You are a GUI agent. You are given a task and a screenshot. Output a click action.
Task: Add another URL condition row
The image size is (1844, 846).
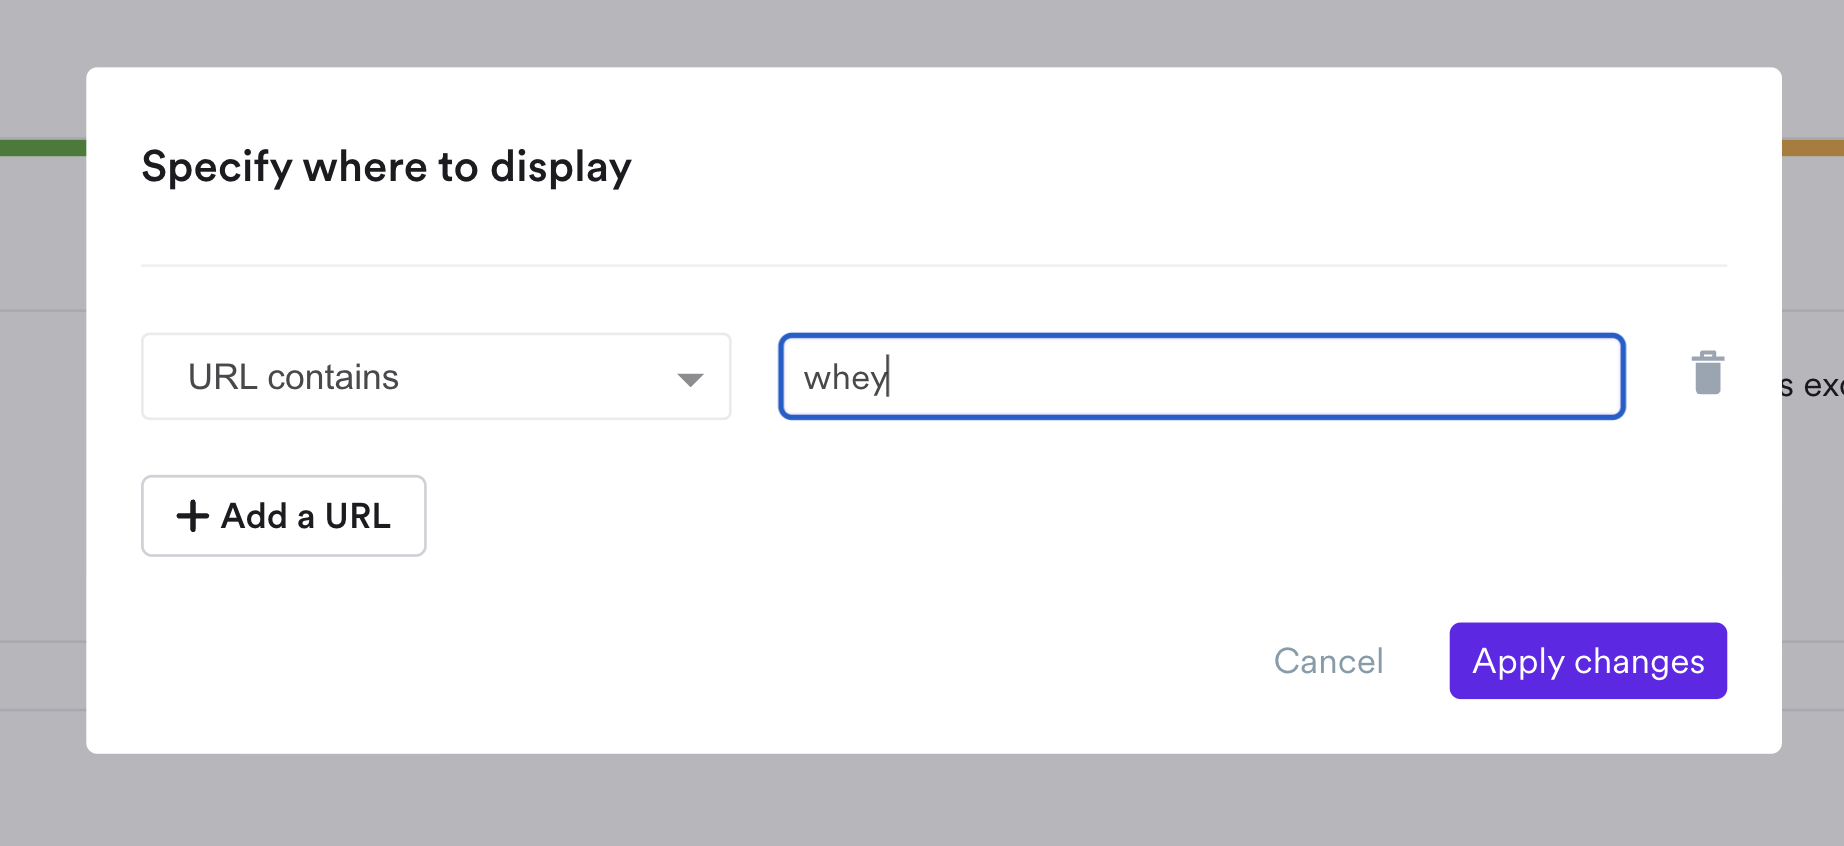click(284, 516)
